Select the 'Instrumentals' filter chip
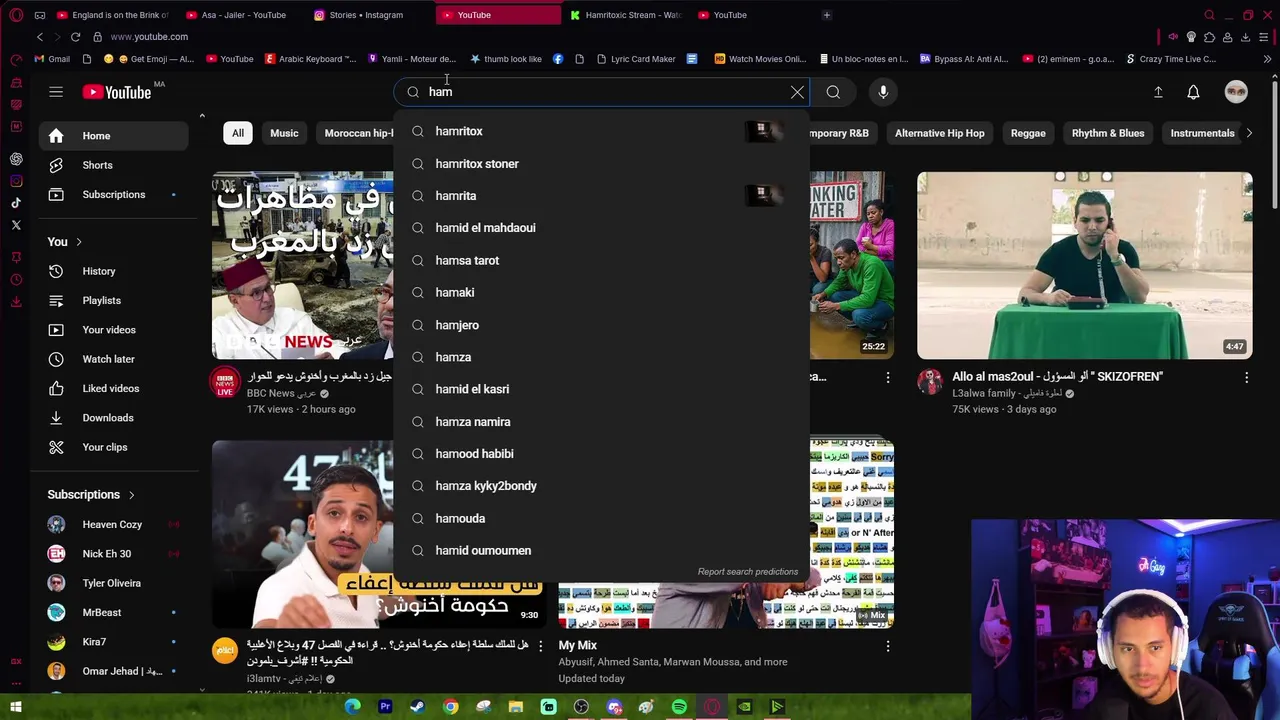The height and width of the screenshot is (720, 1280). tap(1202, 133)
